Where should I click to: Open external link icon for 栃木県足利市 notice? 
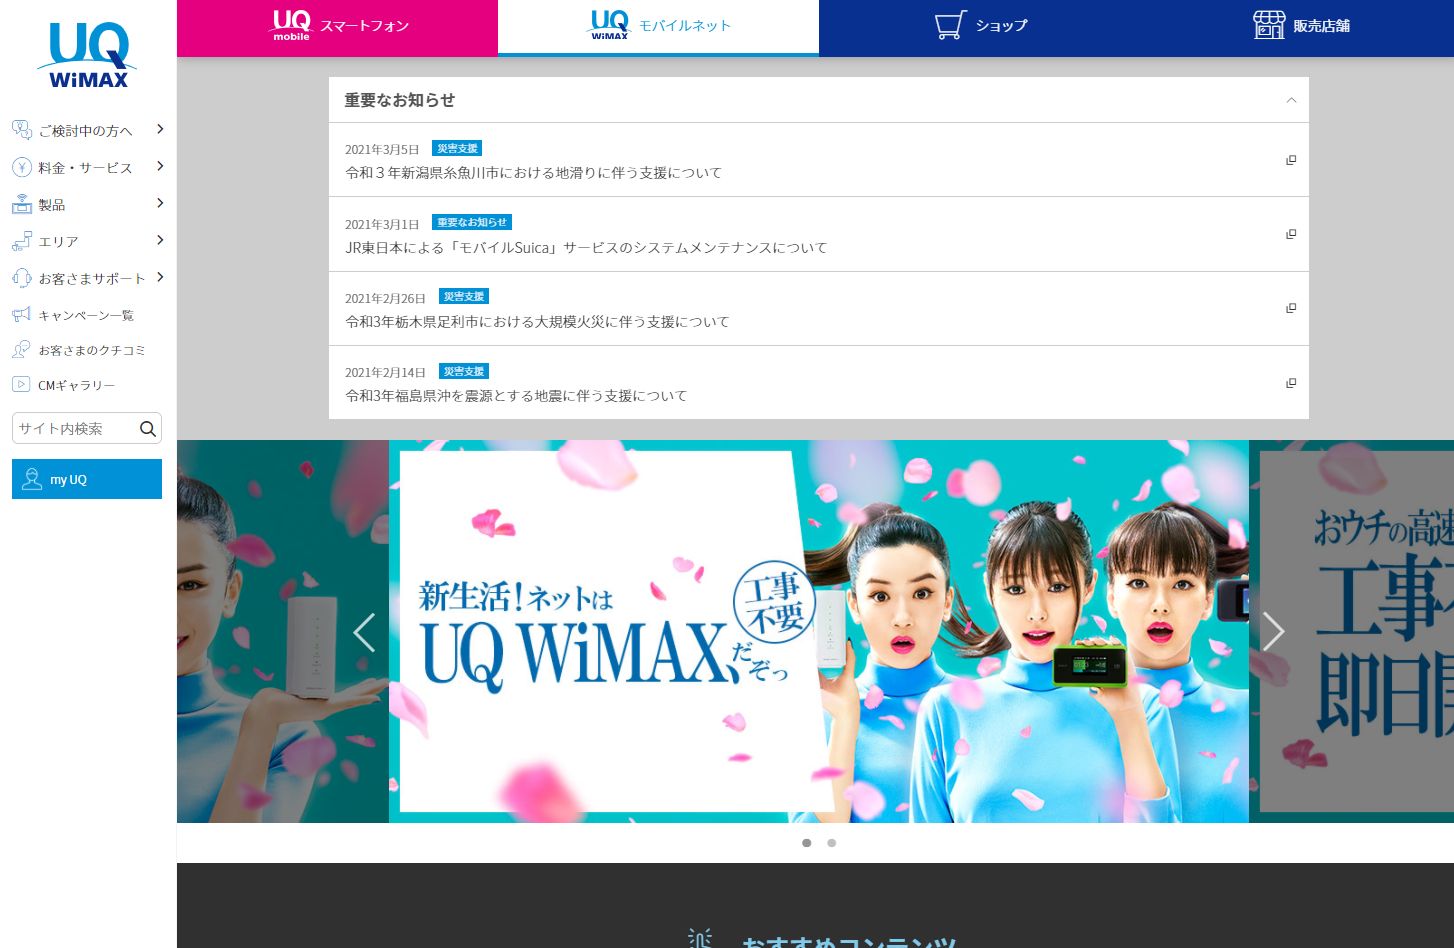pyautogui.click(x=1291, y=308)
